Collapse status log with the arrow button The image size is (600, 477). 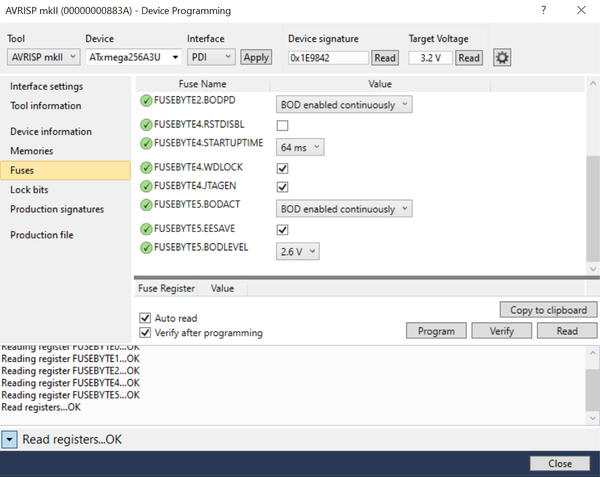(x=9, y=440)
